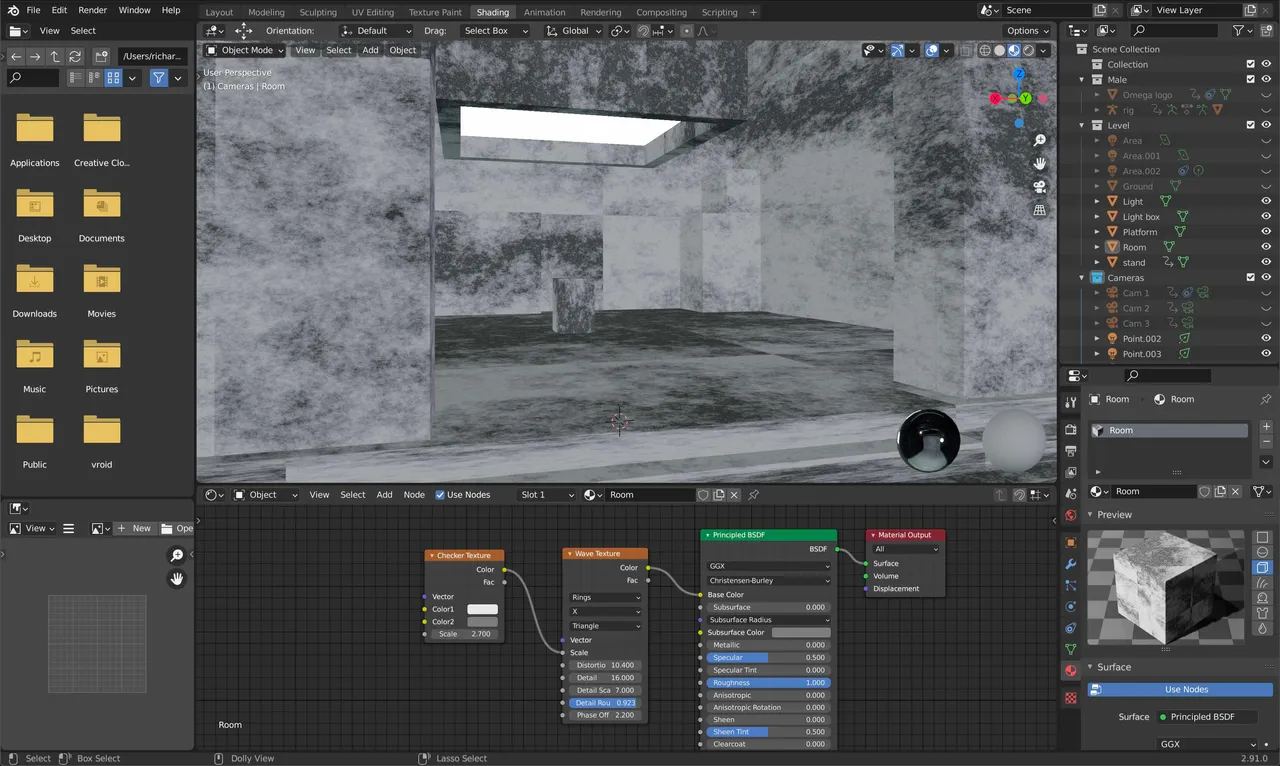Open the Options dropdown in viewport header
Viewport: 1280px width, 766px height.
coord(1028,31)
